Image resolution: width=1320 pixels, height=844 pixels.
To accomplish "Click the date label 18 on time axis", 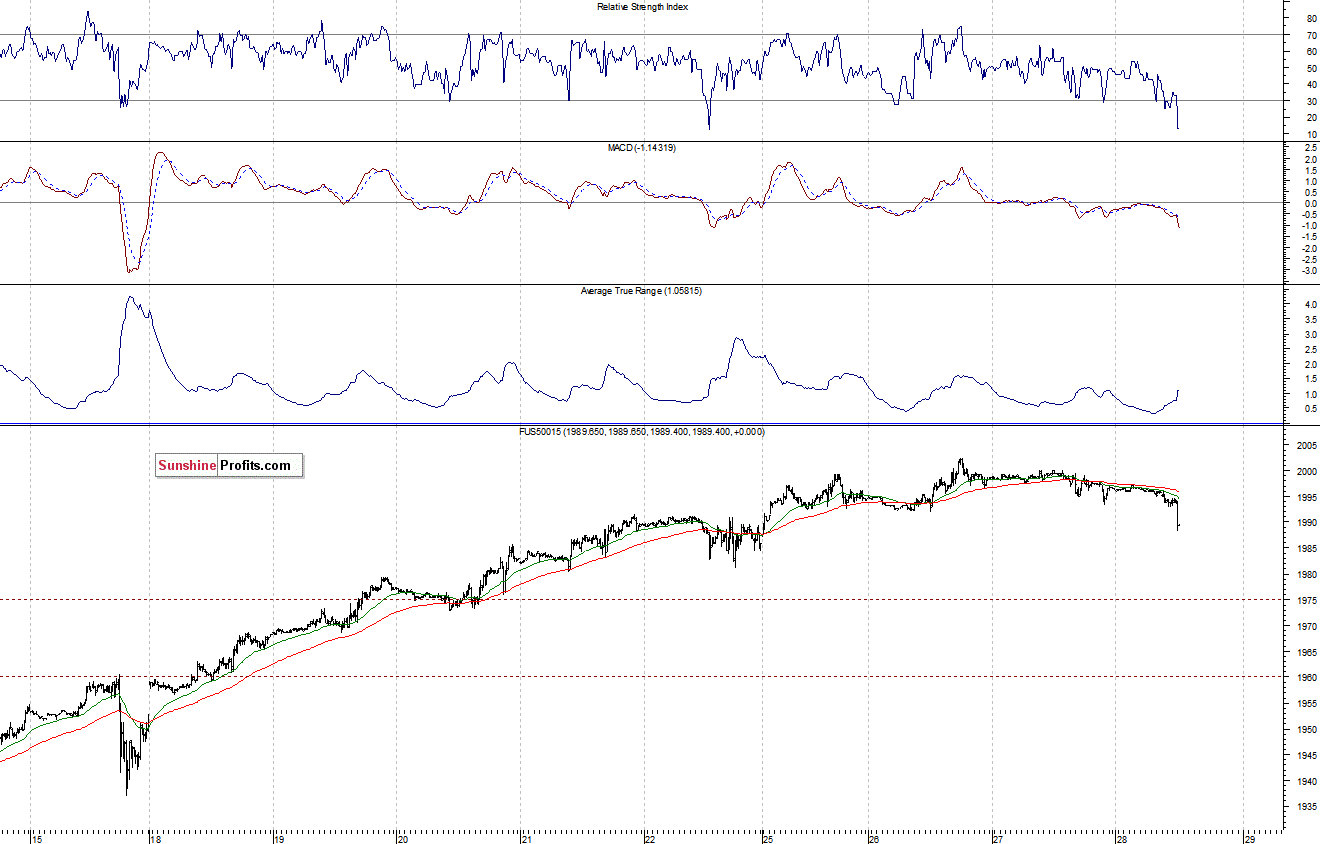I will point(155,839).
